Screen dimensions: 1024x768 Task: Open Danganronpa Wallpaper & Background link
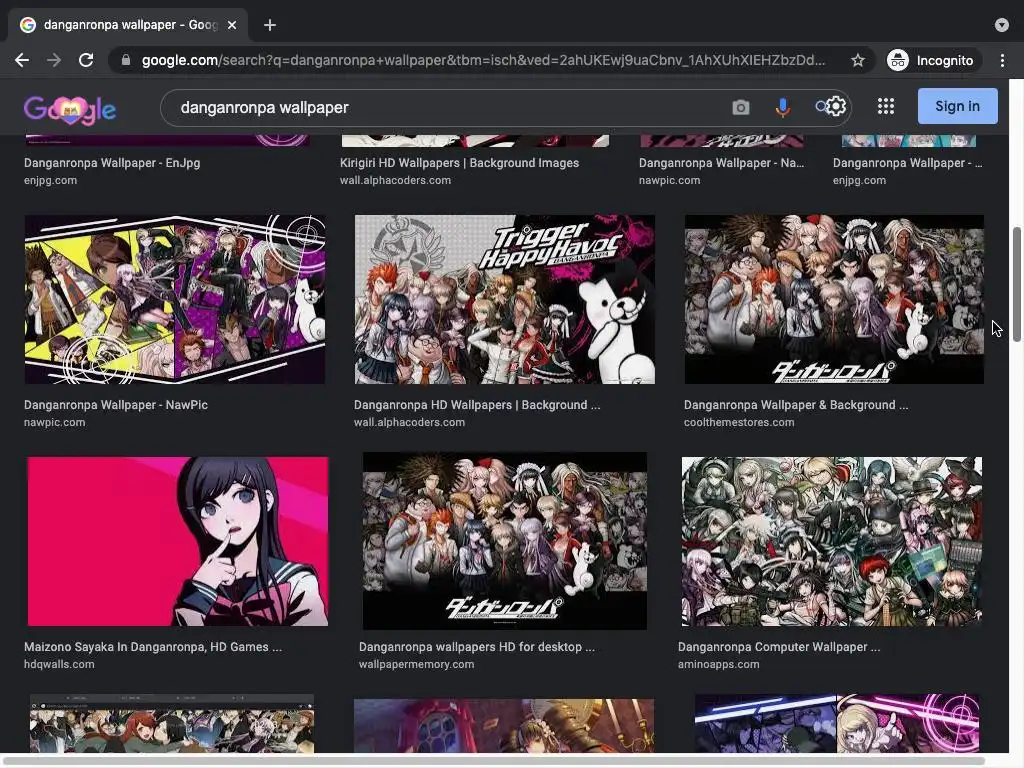point(795,405)
